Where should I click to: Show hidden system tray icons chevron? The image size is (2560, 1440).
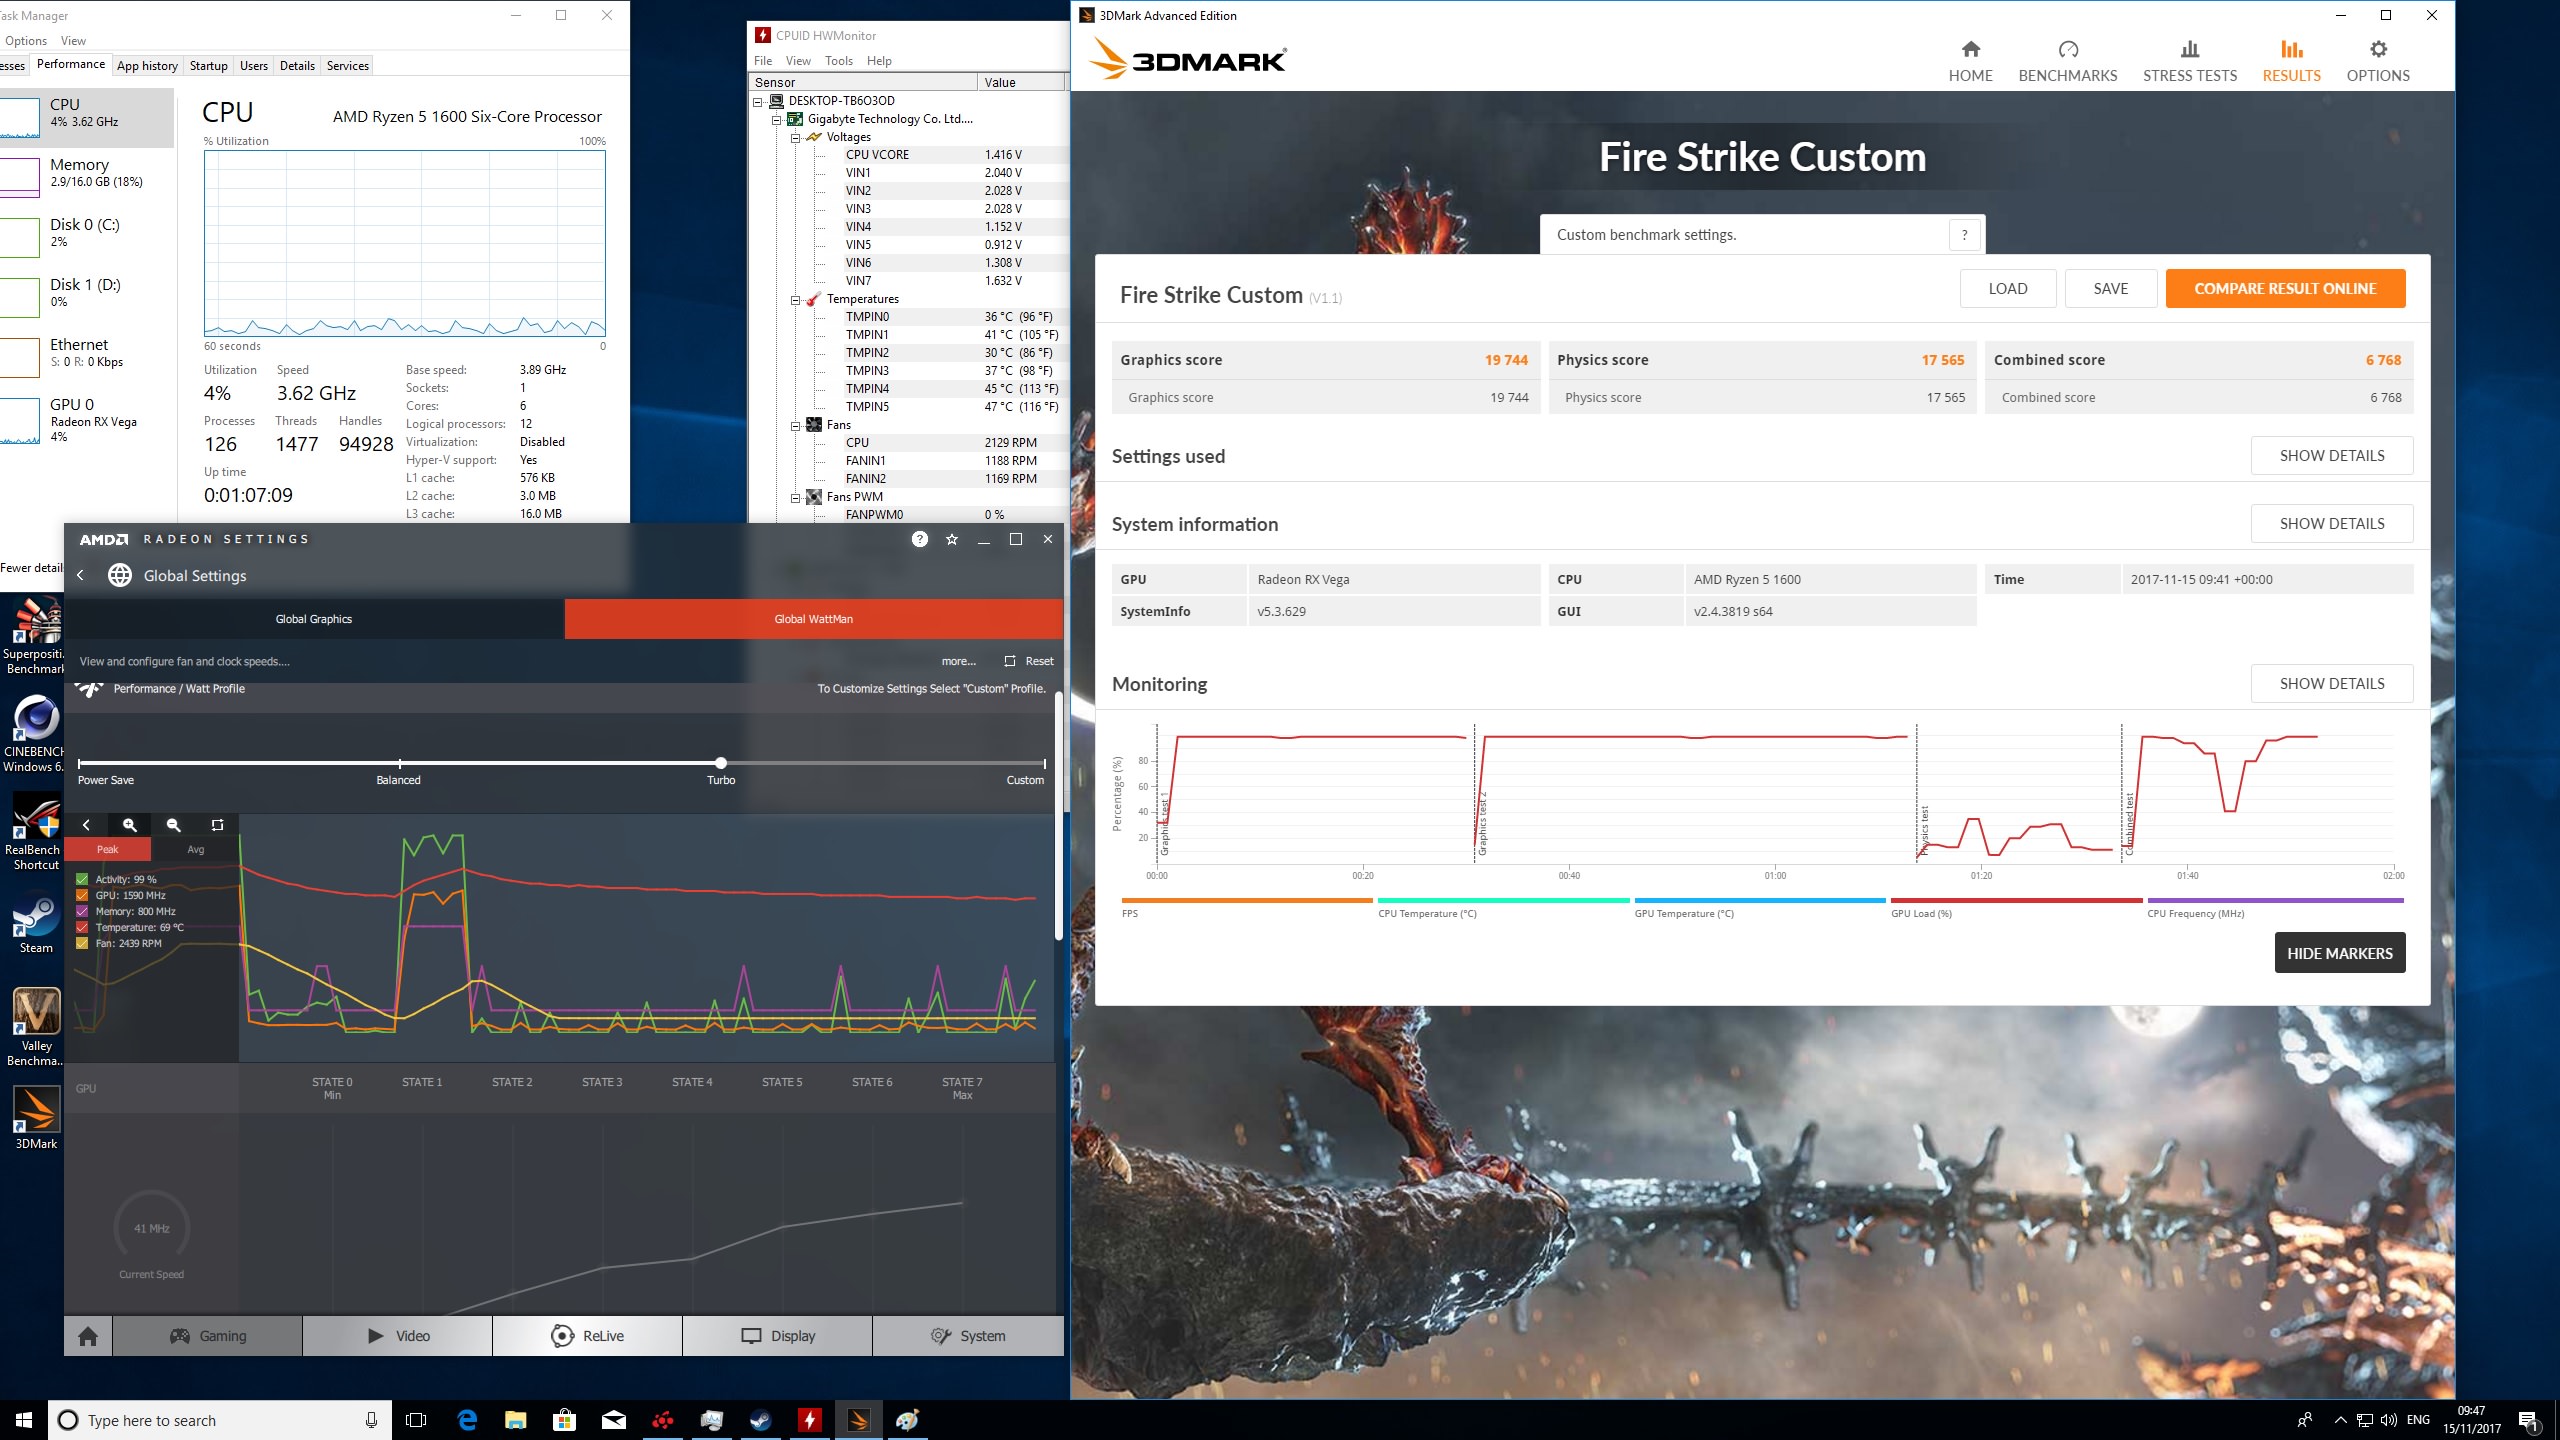tap(2340, 1420)
